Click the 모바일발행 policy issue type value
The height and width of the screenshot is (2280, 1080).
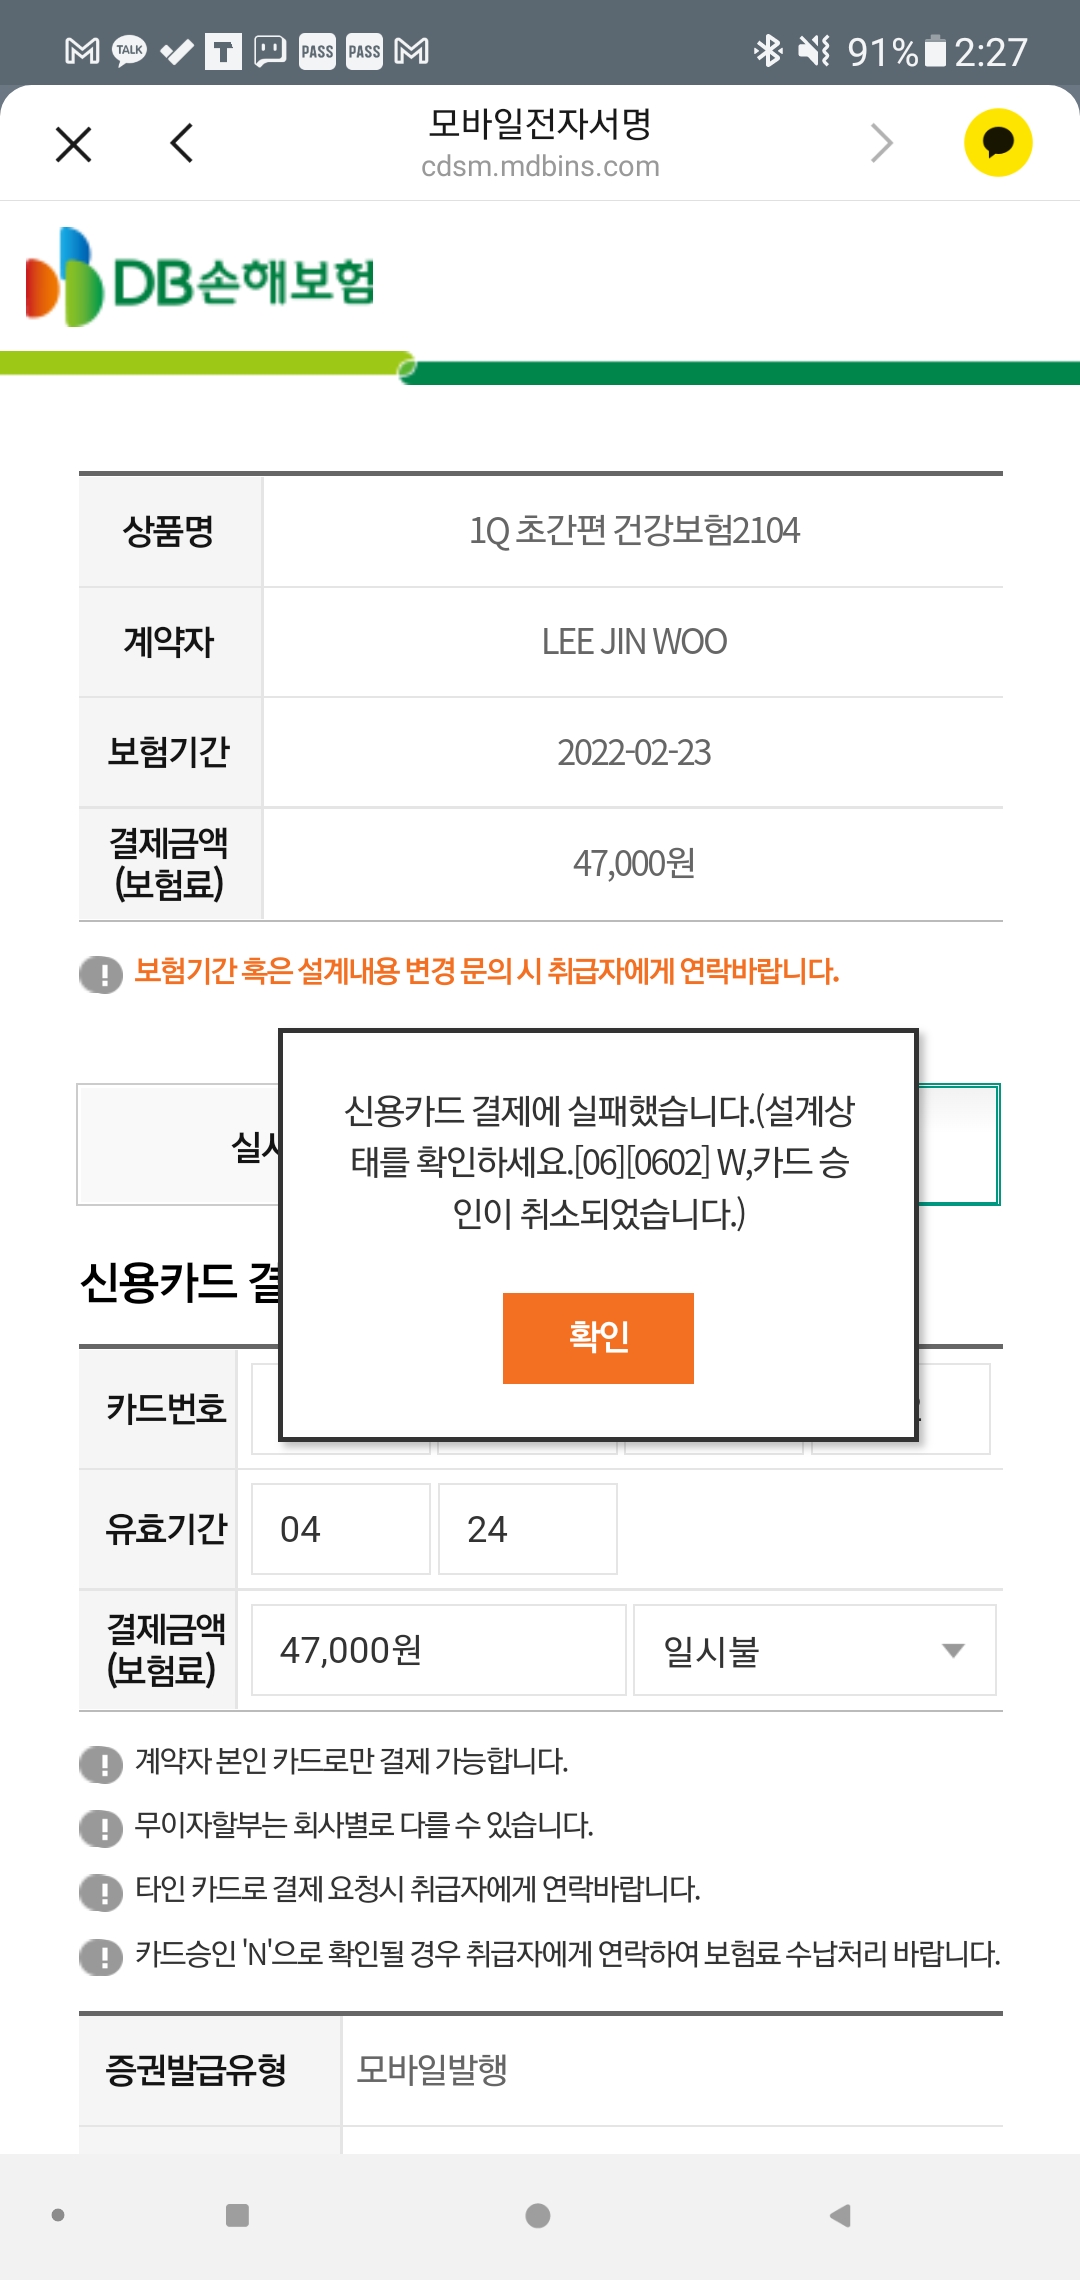432,2069
